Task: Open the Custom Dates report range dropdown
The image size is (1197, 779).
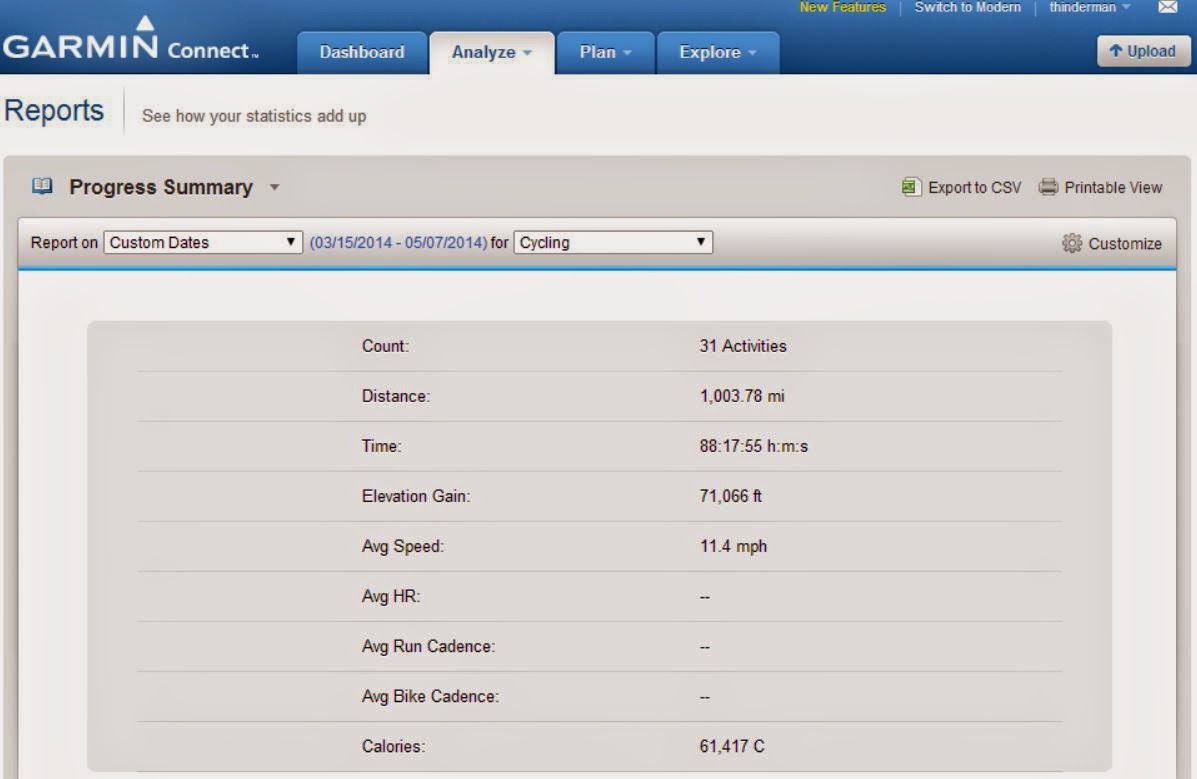Action: click(203, 242)
